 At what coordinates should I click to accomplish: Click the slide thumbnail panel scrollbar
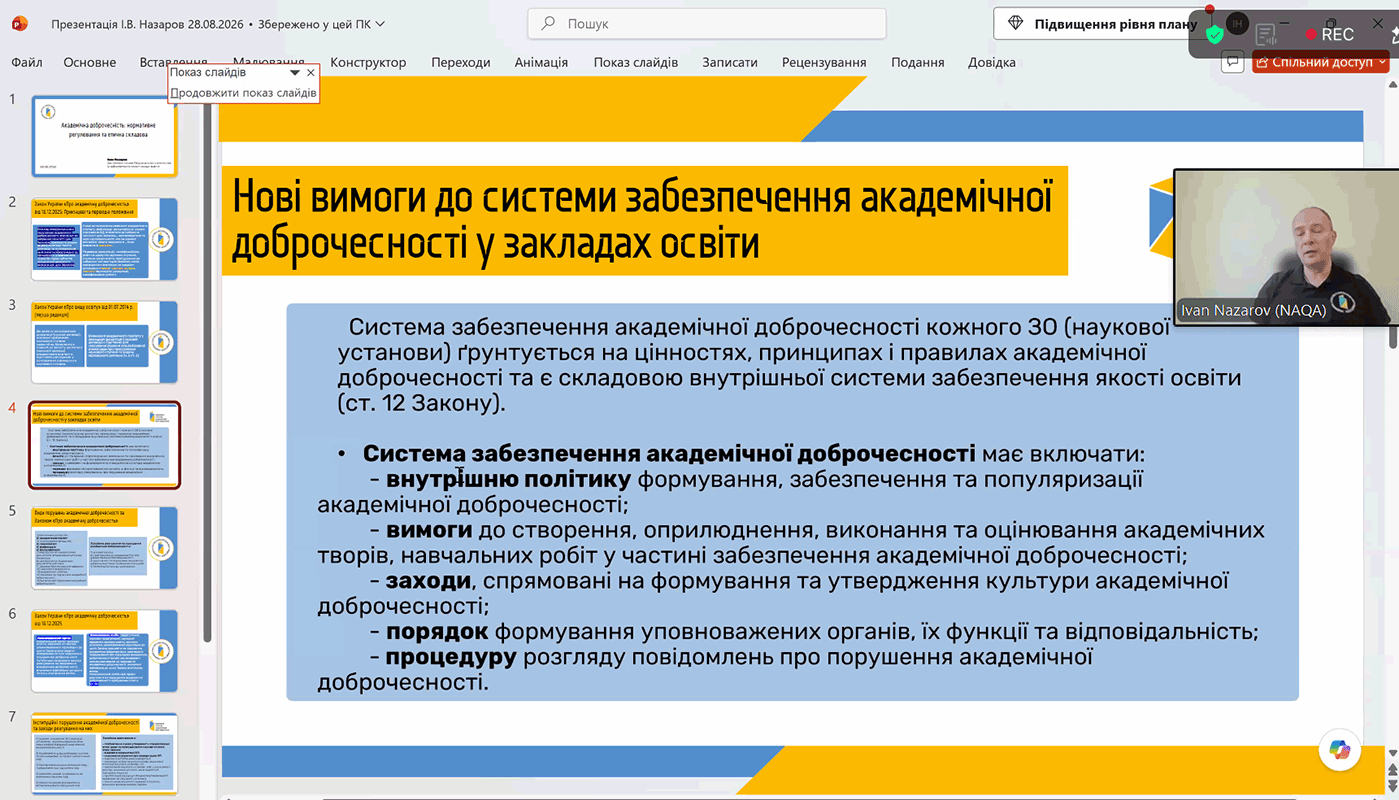(208, 370)
